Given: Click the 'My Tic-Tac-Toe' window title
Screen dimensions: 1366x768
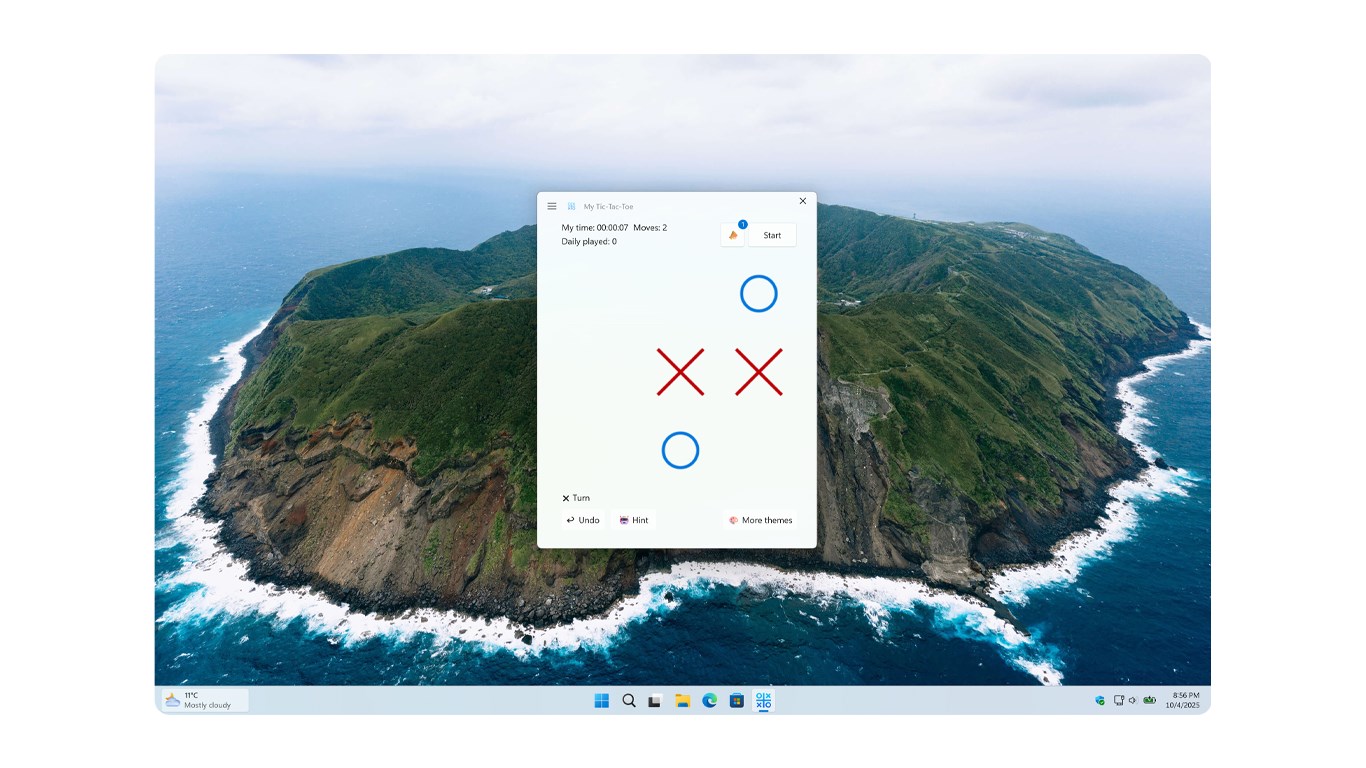Looking at the screenshot, I should click(608, 207).
